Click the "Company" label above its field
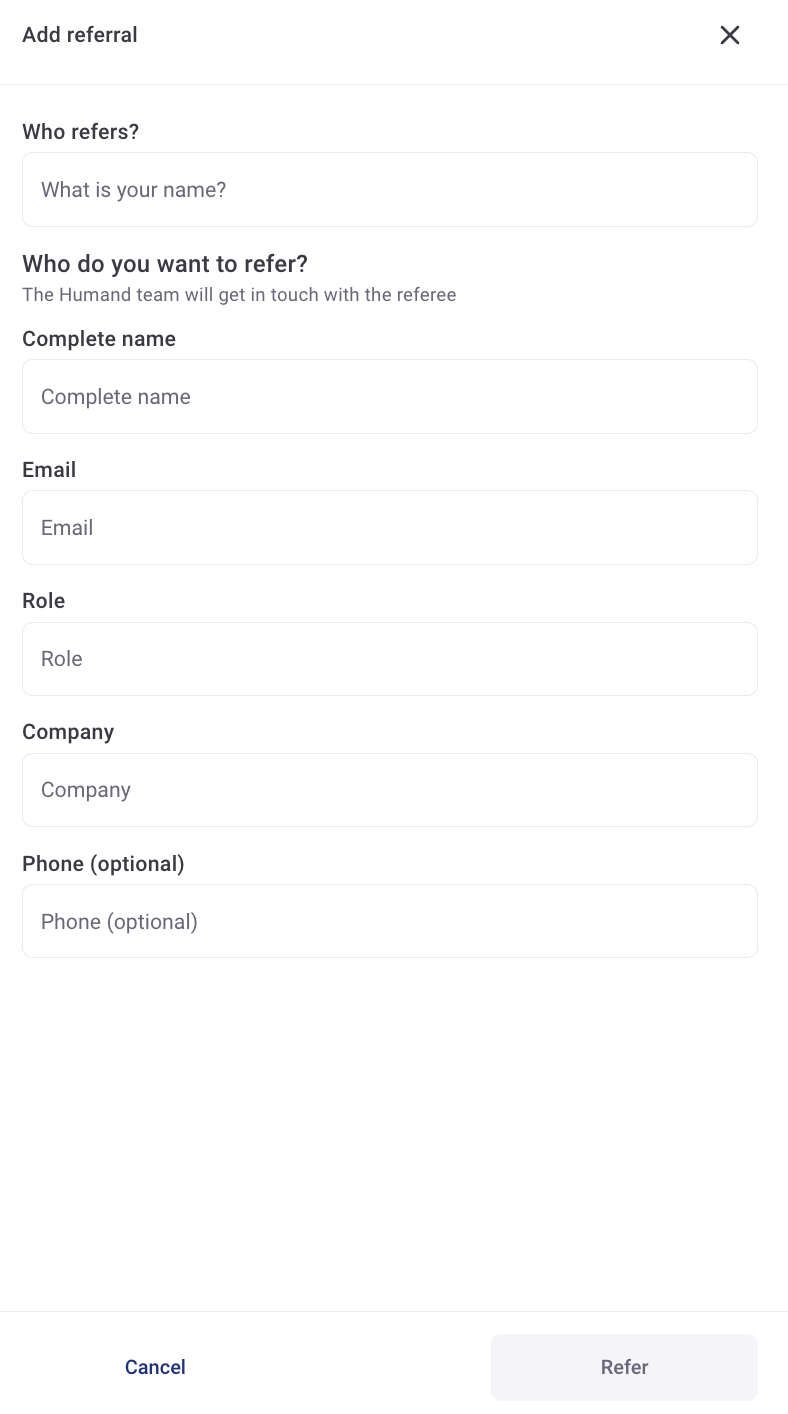 pos(68,732)
